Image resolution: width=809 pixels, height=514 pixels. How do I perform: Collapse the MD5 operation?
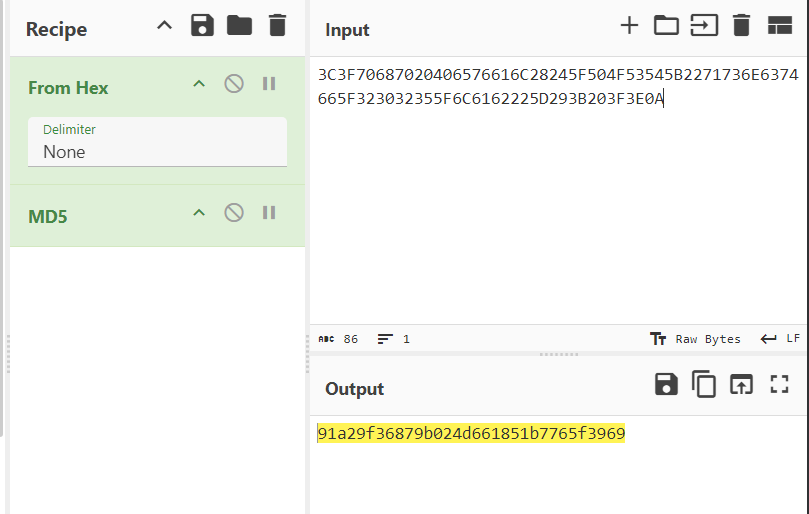[x=199, y=212]
